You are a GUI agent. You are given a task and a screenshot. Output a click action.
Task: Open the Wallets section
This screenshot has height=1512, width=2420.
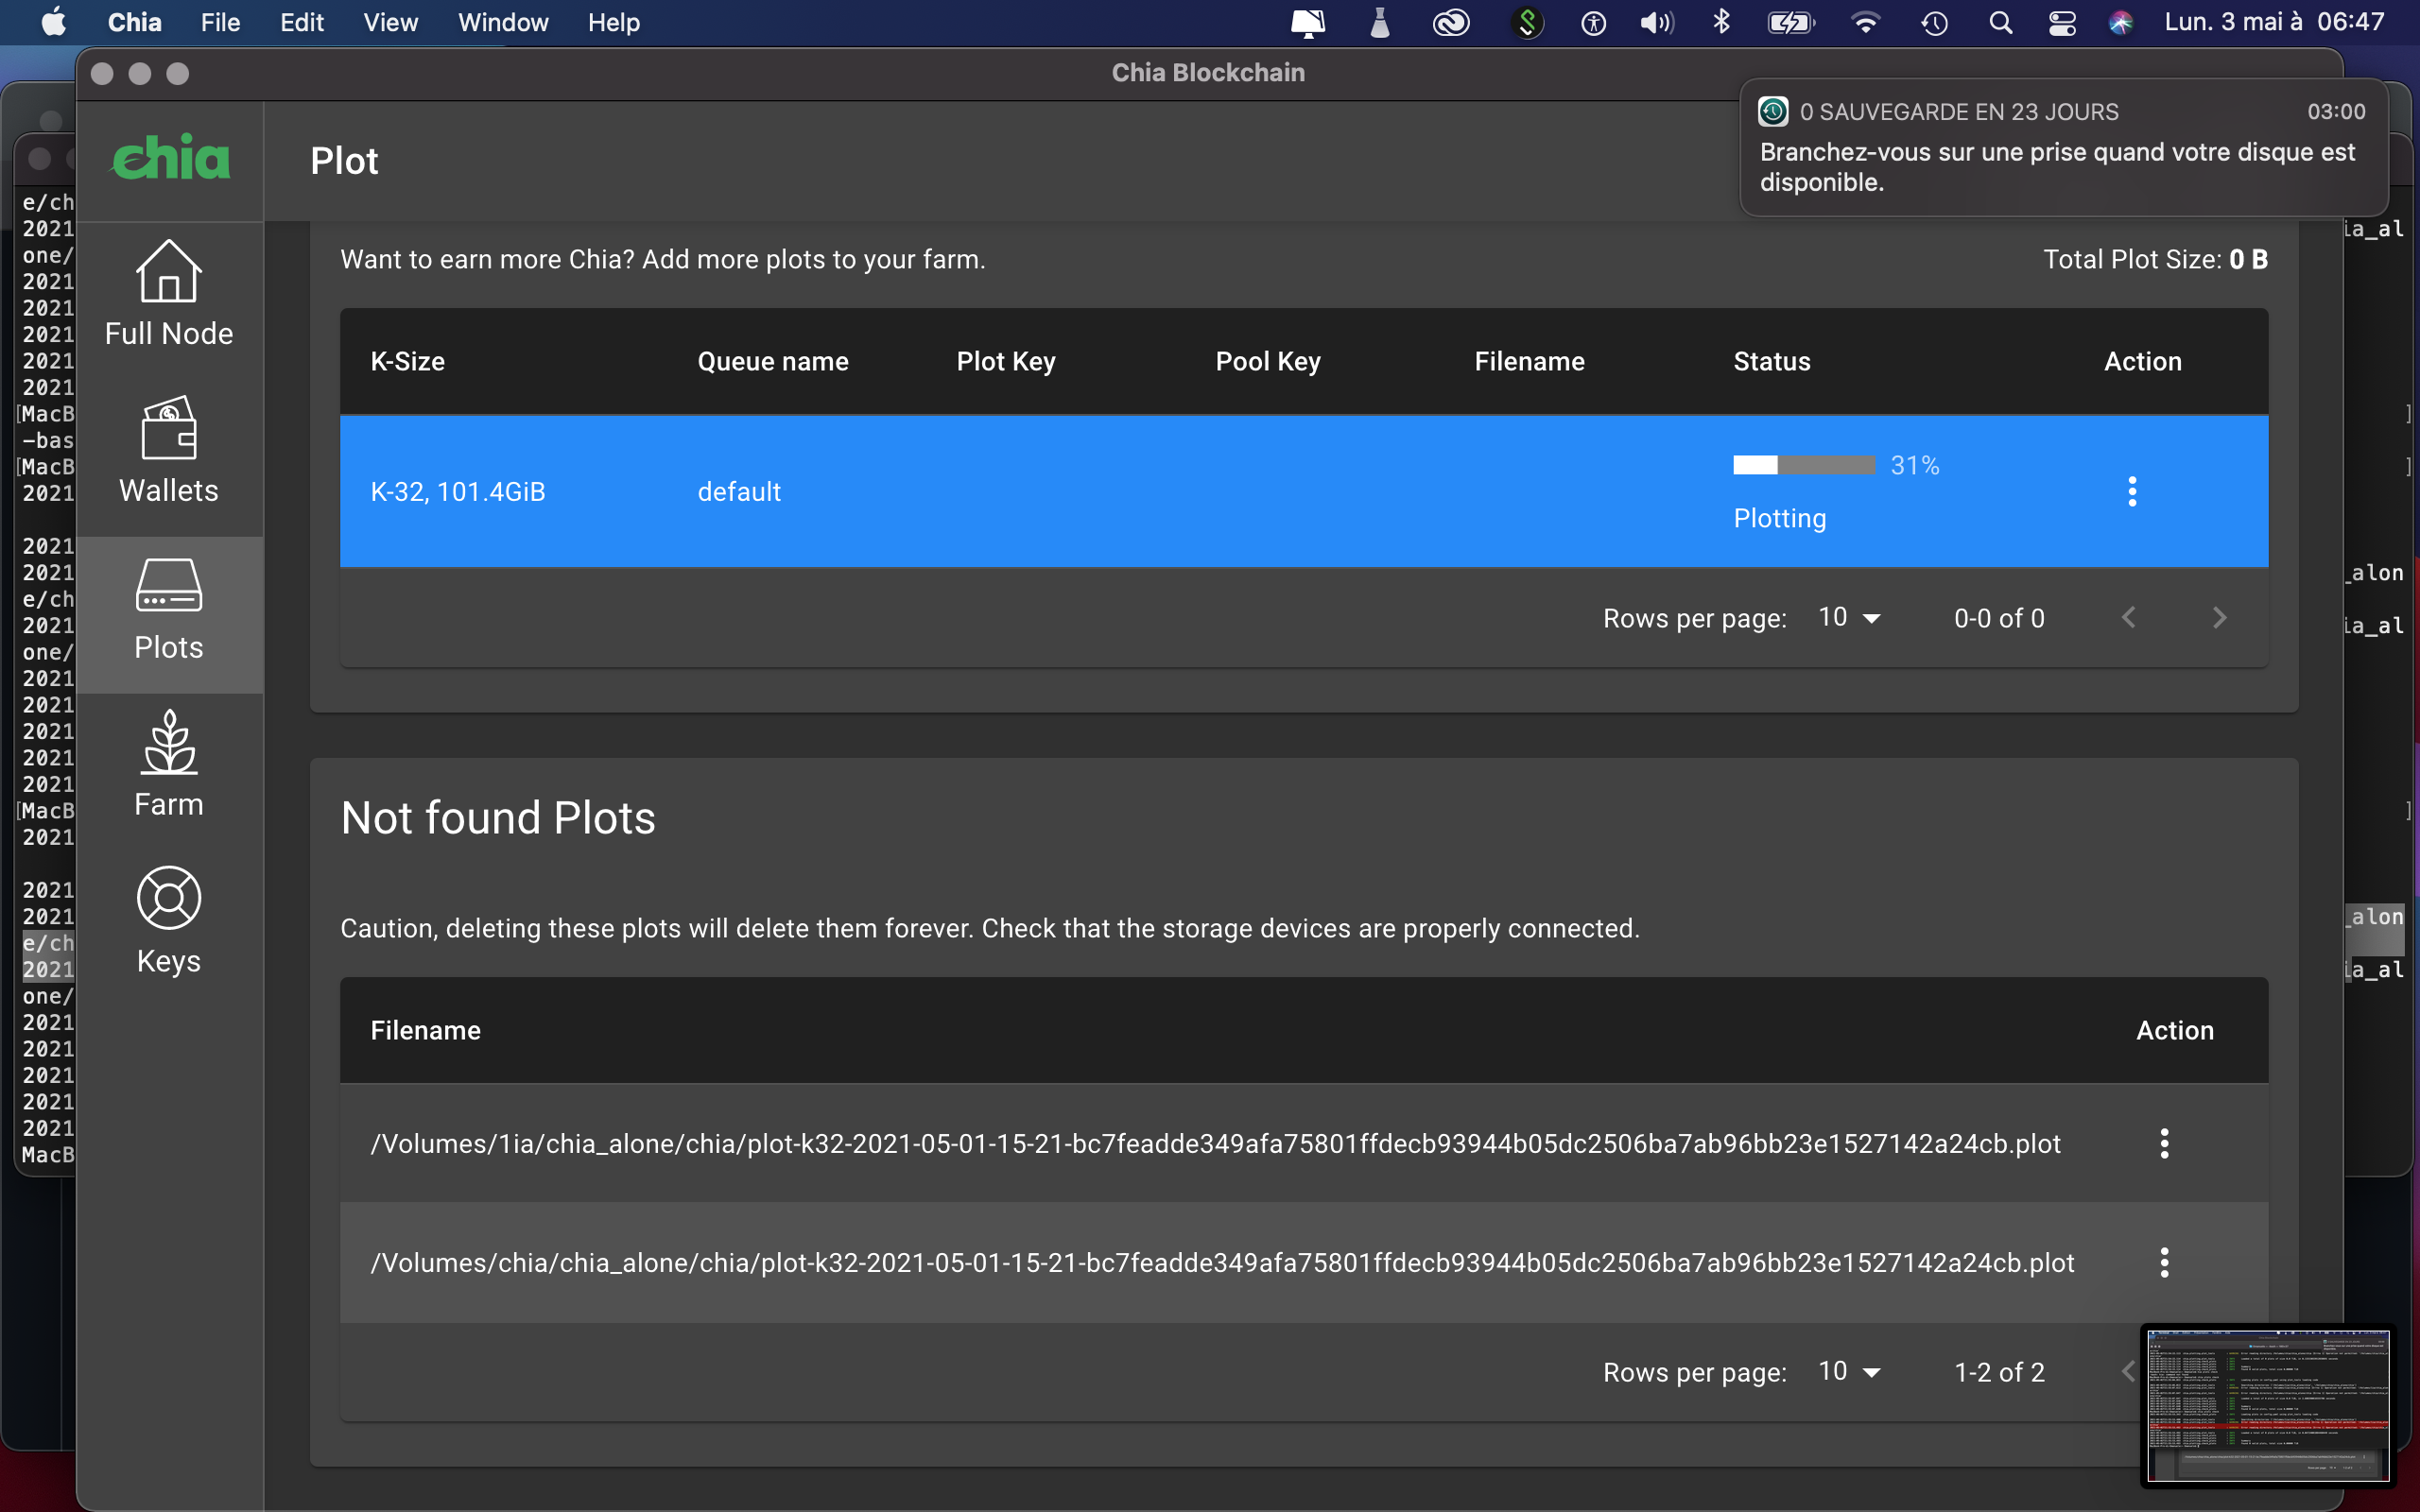[169, 452]
